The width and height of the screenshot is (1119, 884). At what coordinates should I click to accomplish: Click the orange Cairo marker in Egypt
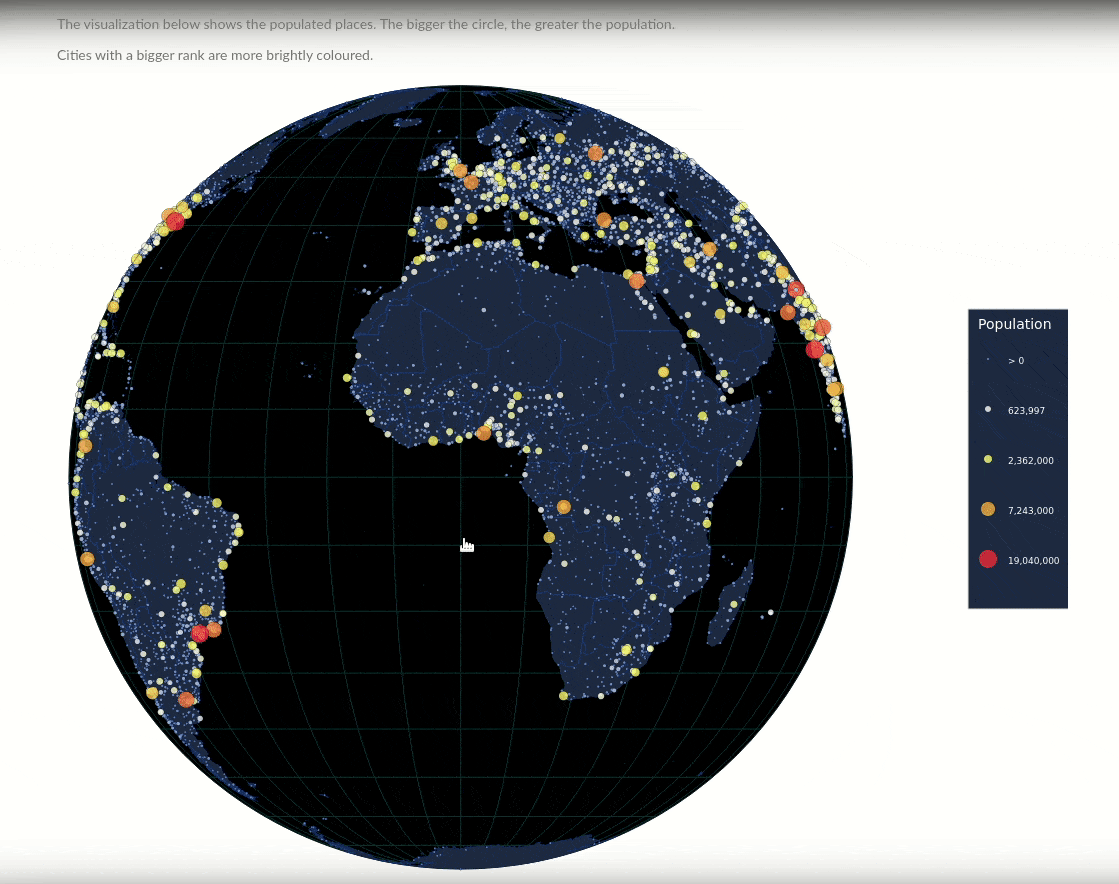coord(637,281)
